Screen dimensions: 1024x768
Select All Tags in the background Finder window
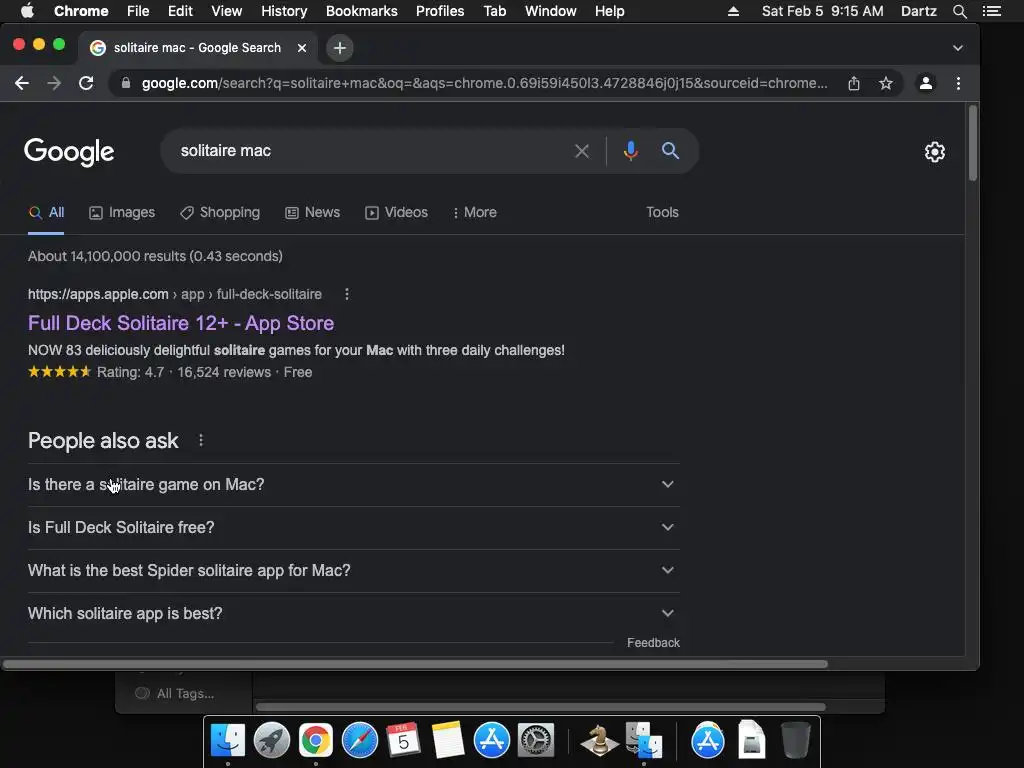[174, 694]
